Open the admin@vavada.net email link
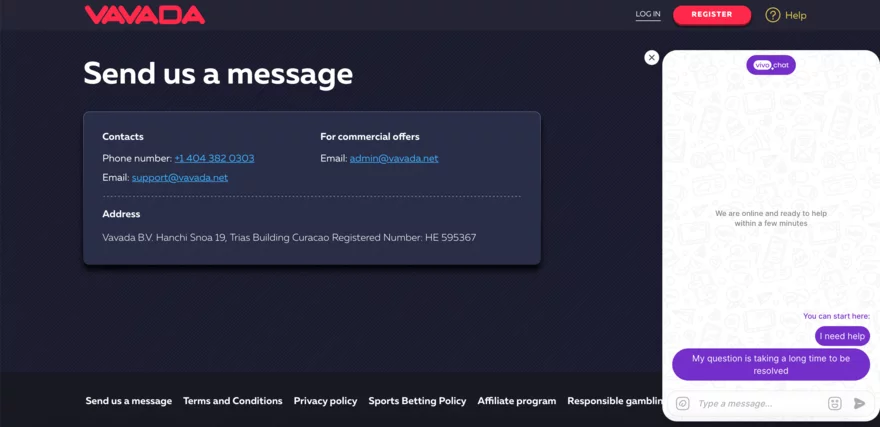Viewport: 880px width, 427px height. [394, 158]
